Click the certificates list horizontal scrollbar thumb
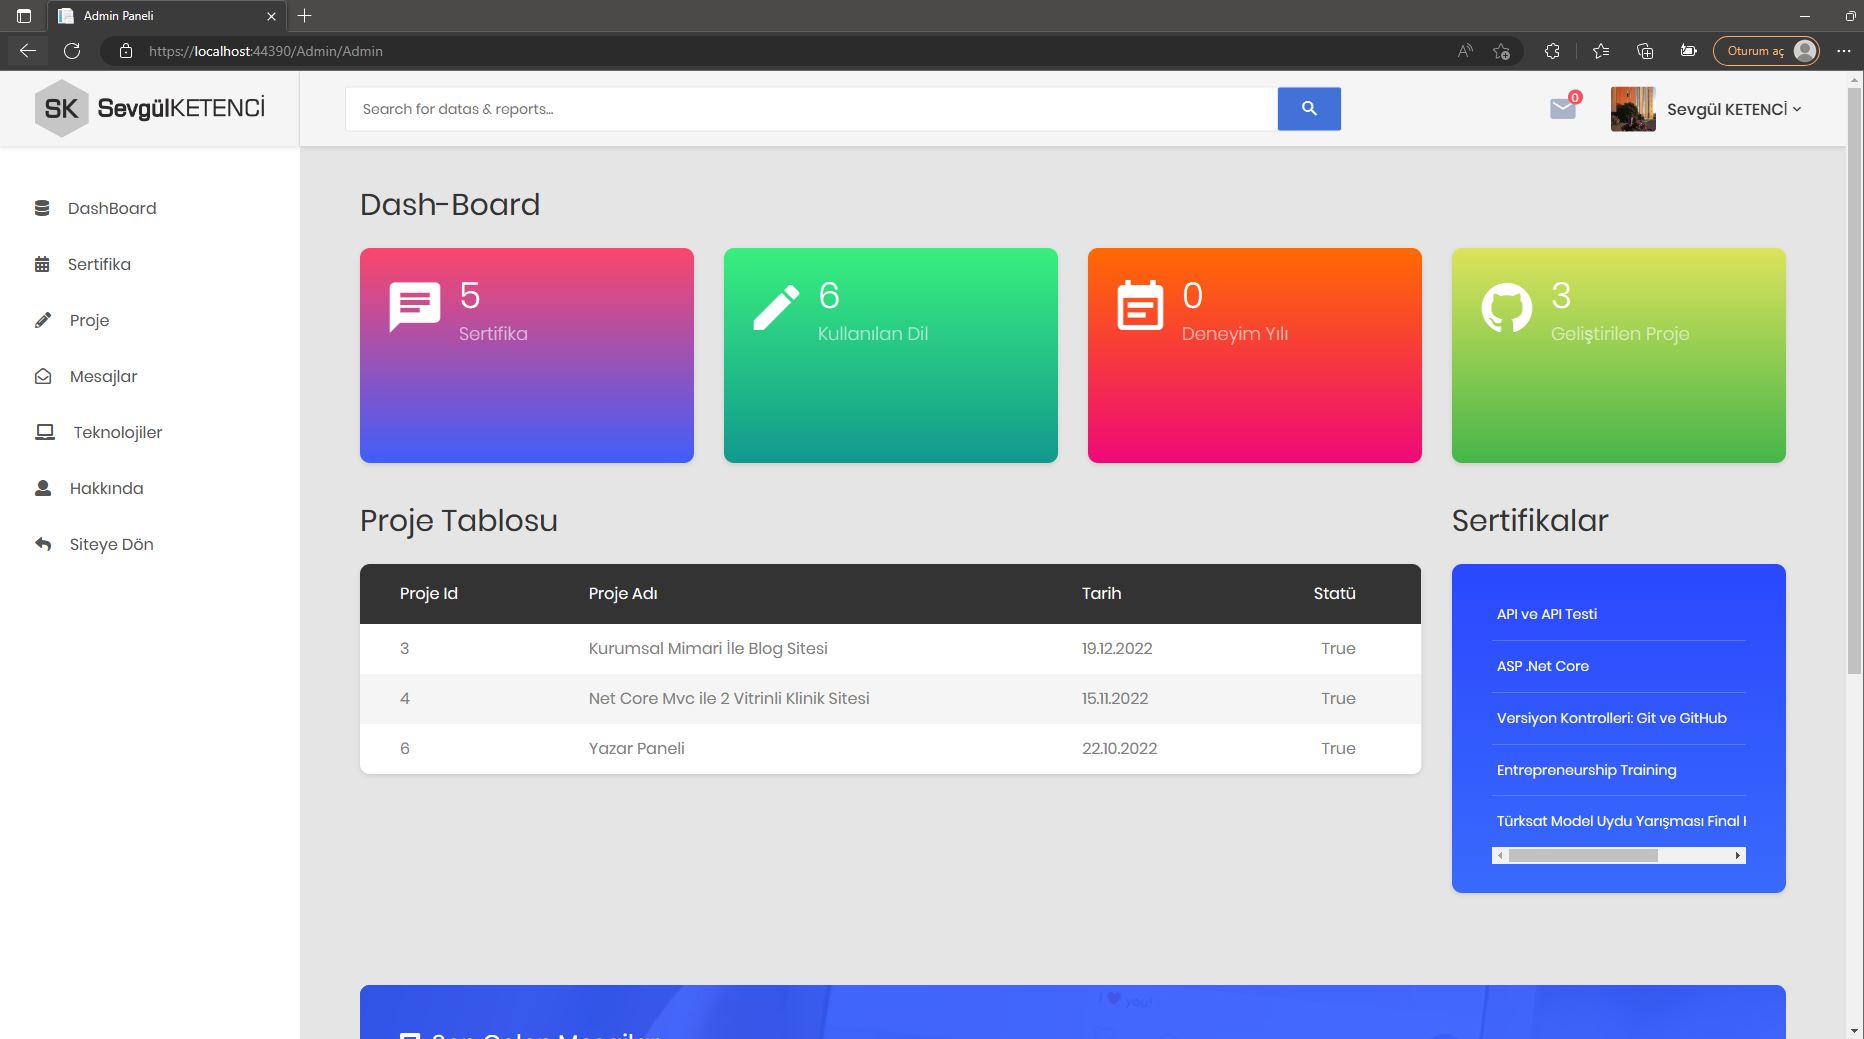 1583,855
